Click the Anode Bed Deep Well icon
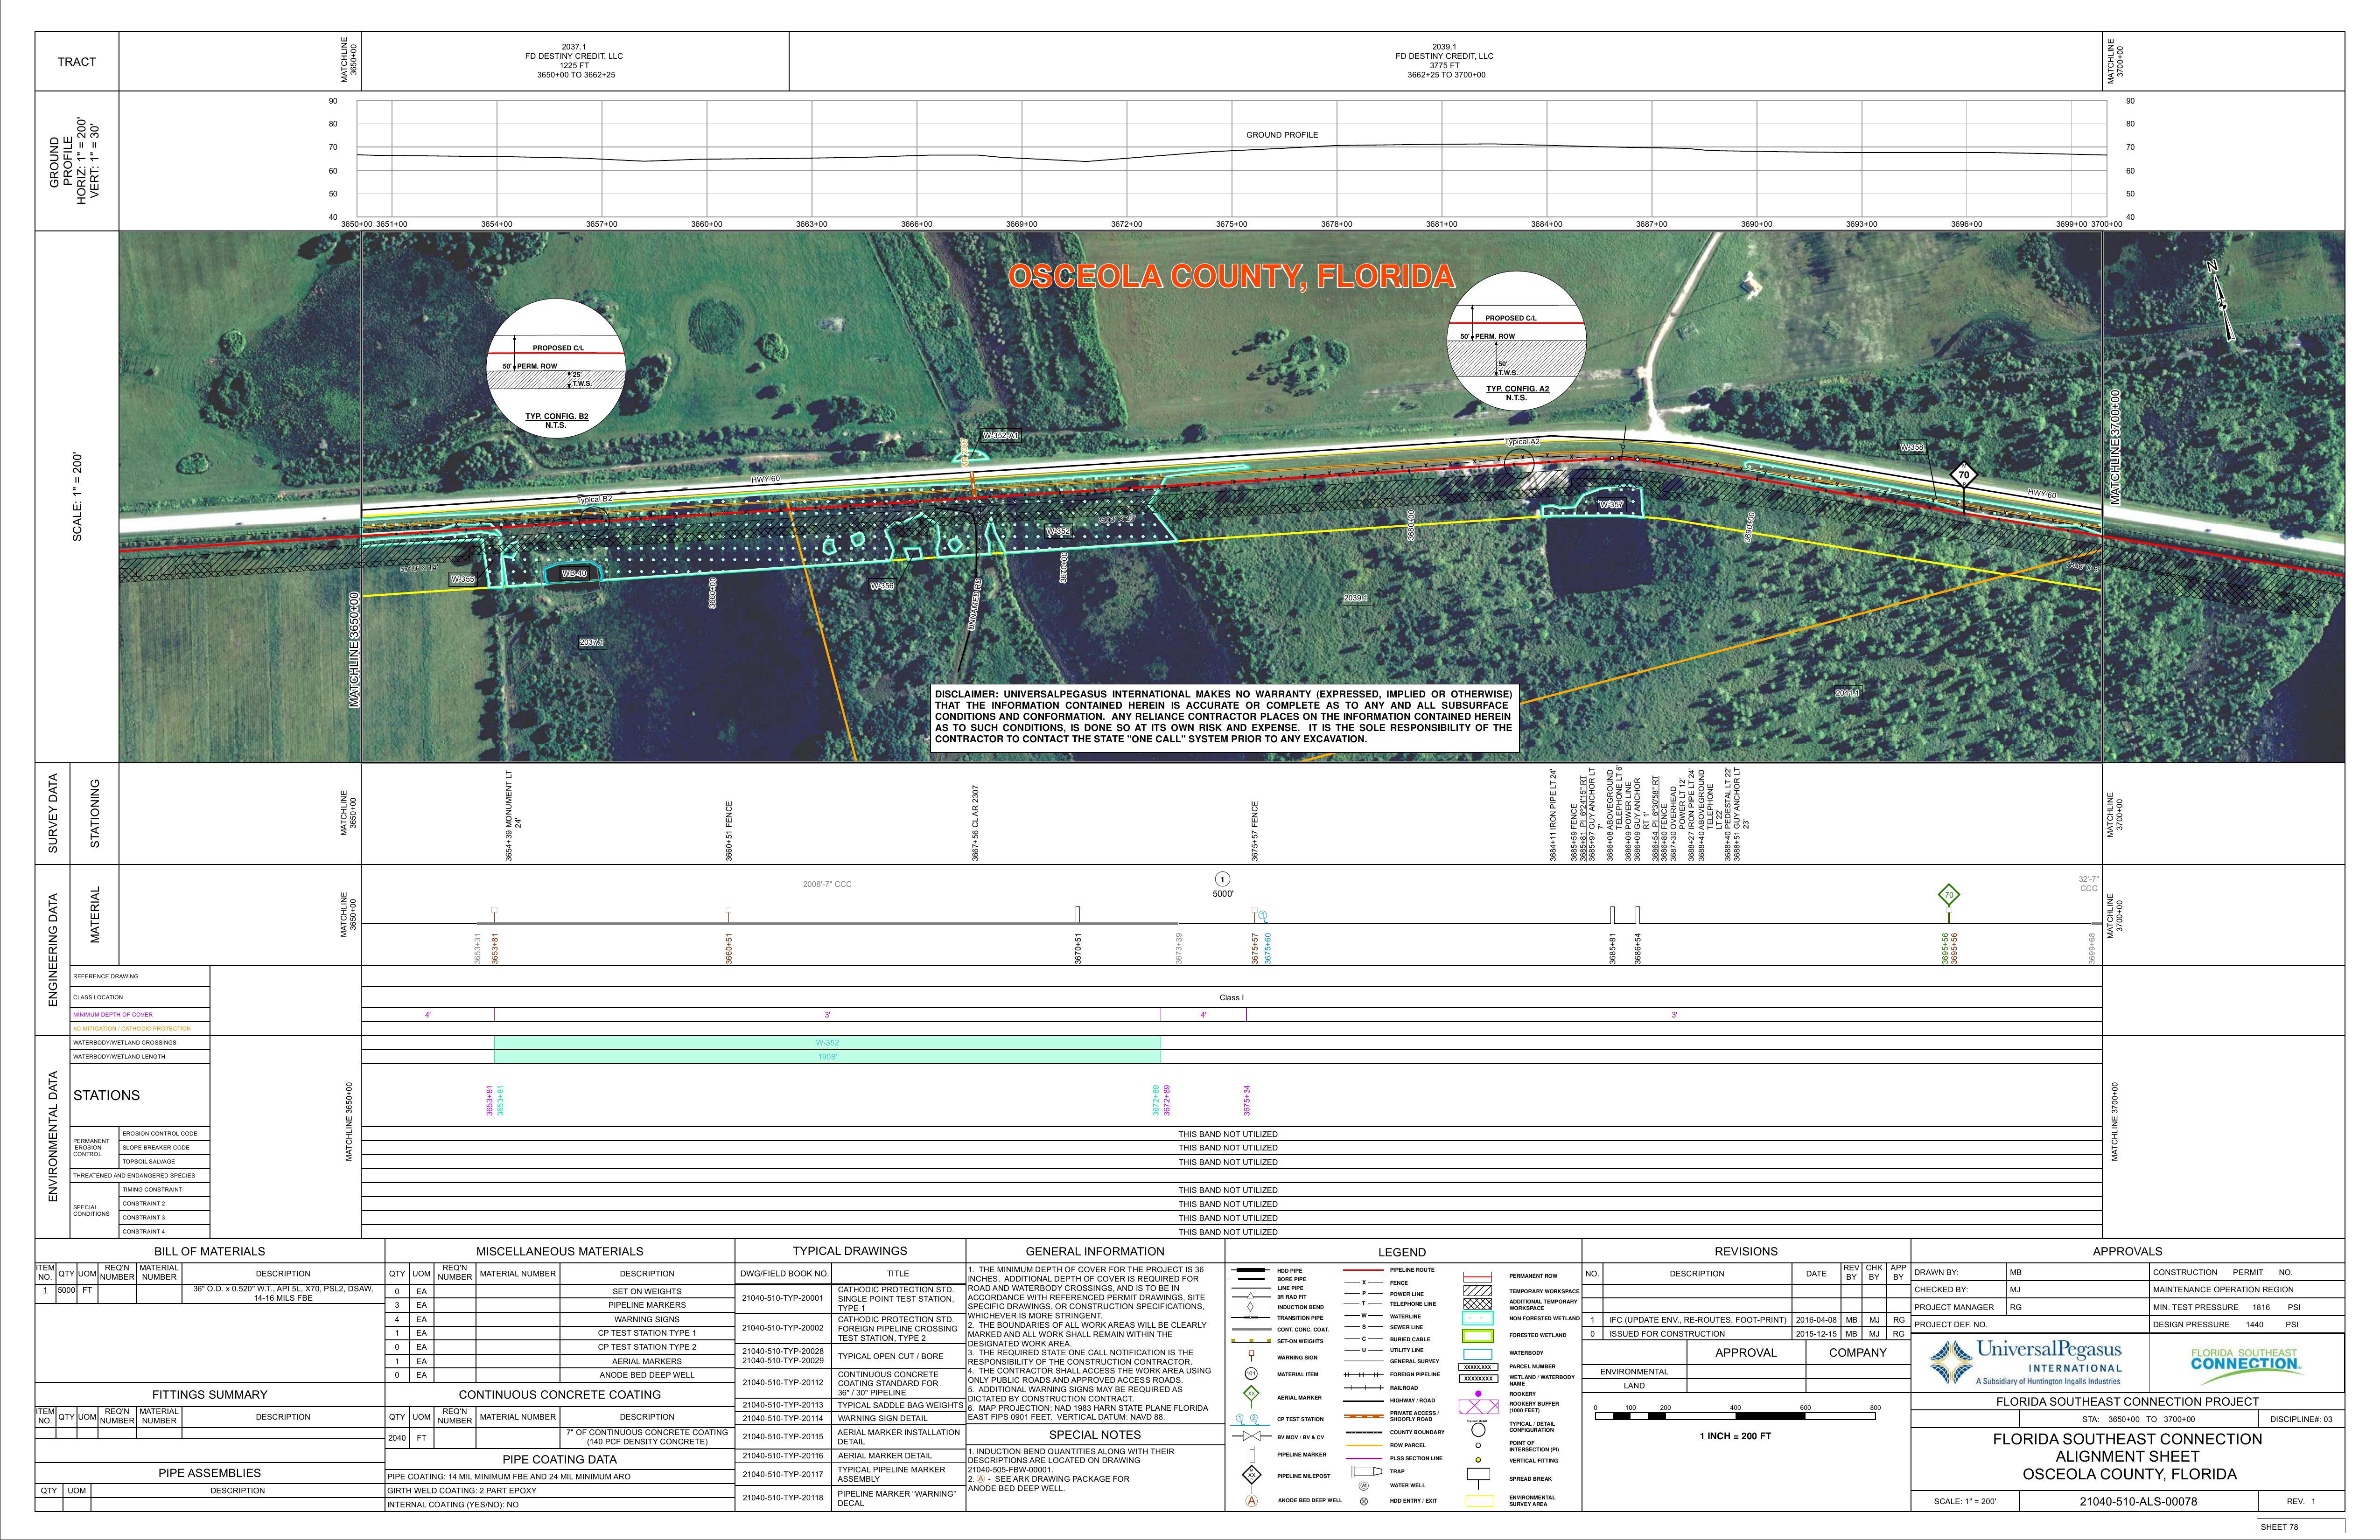Screen dimensions: 2380x1540 coord(1251,1500)
